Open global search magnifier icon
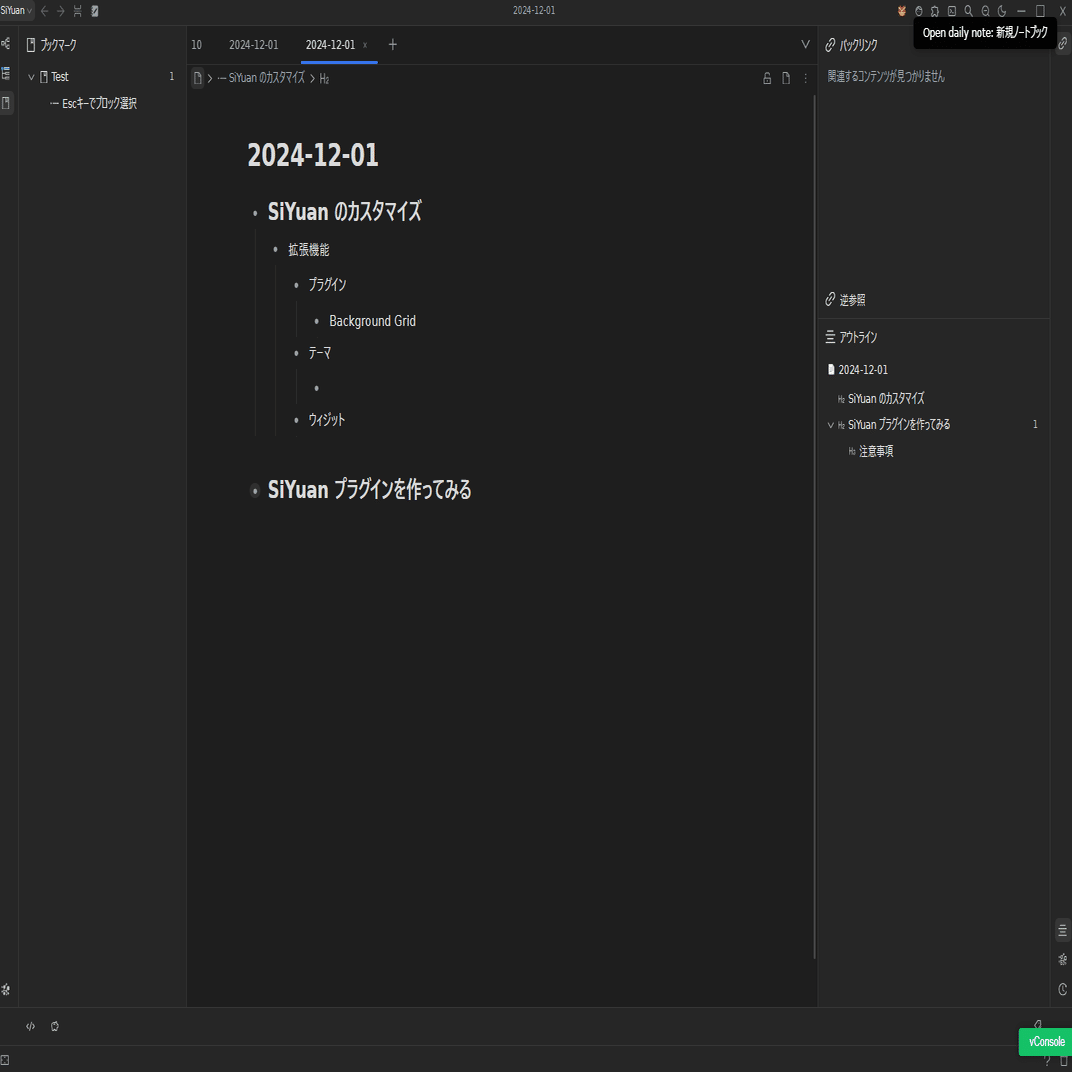The height and width of the screenshot is (1072, 1072). pyautogui.click(x=969, y=11)
